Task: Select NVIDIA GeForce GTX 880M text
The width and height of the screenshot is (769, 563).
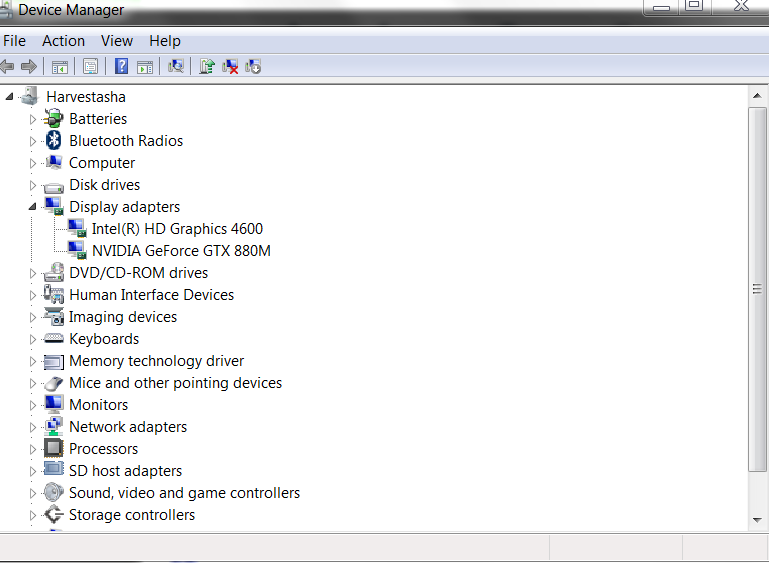Action: pos(181,251)
